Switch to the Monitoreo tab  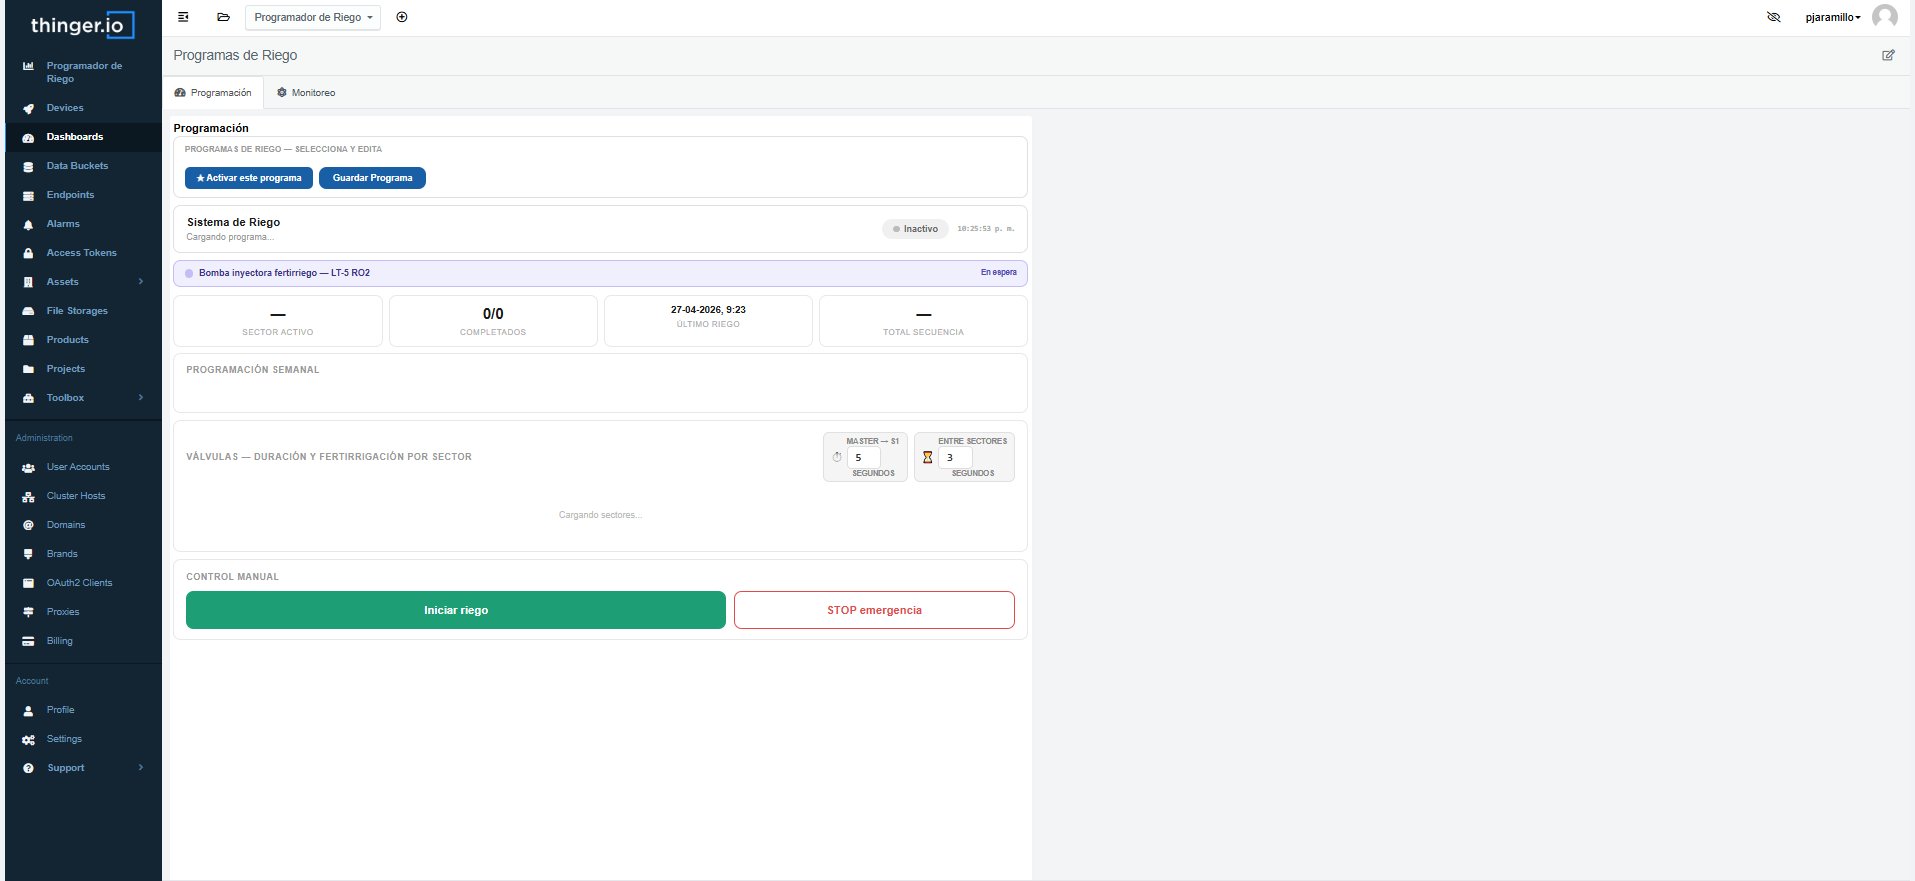(306, 93)
